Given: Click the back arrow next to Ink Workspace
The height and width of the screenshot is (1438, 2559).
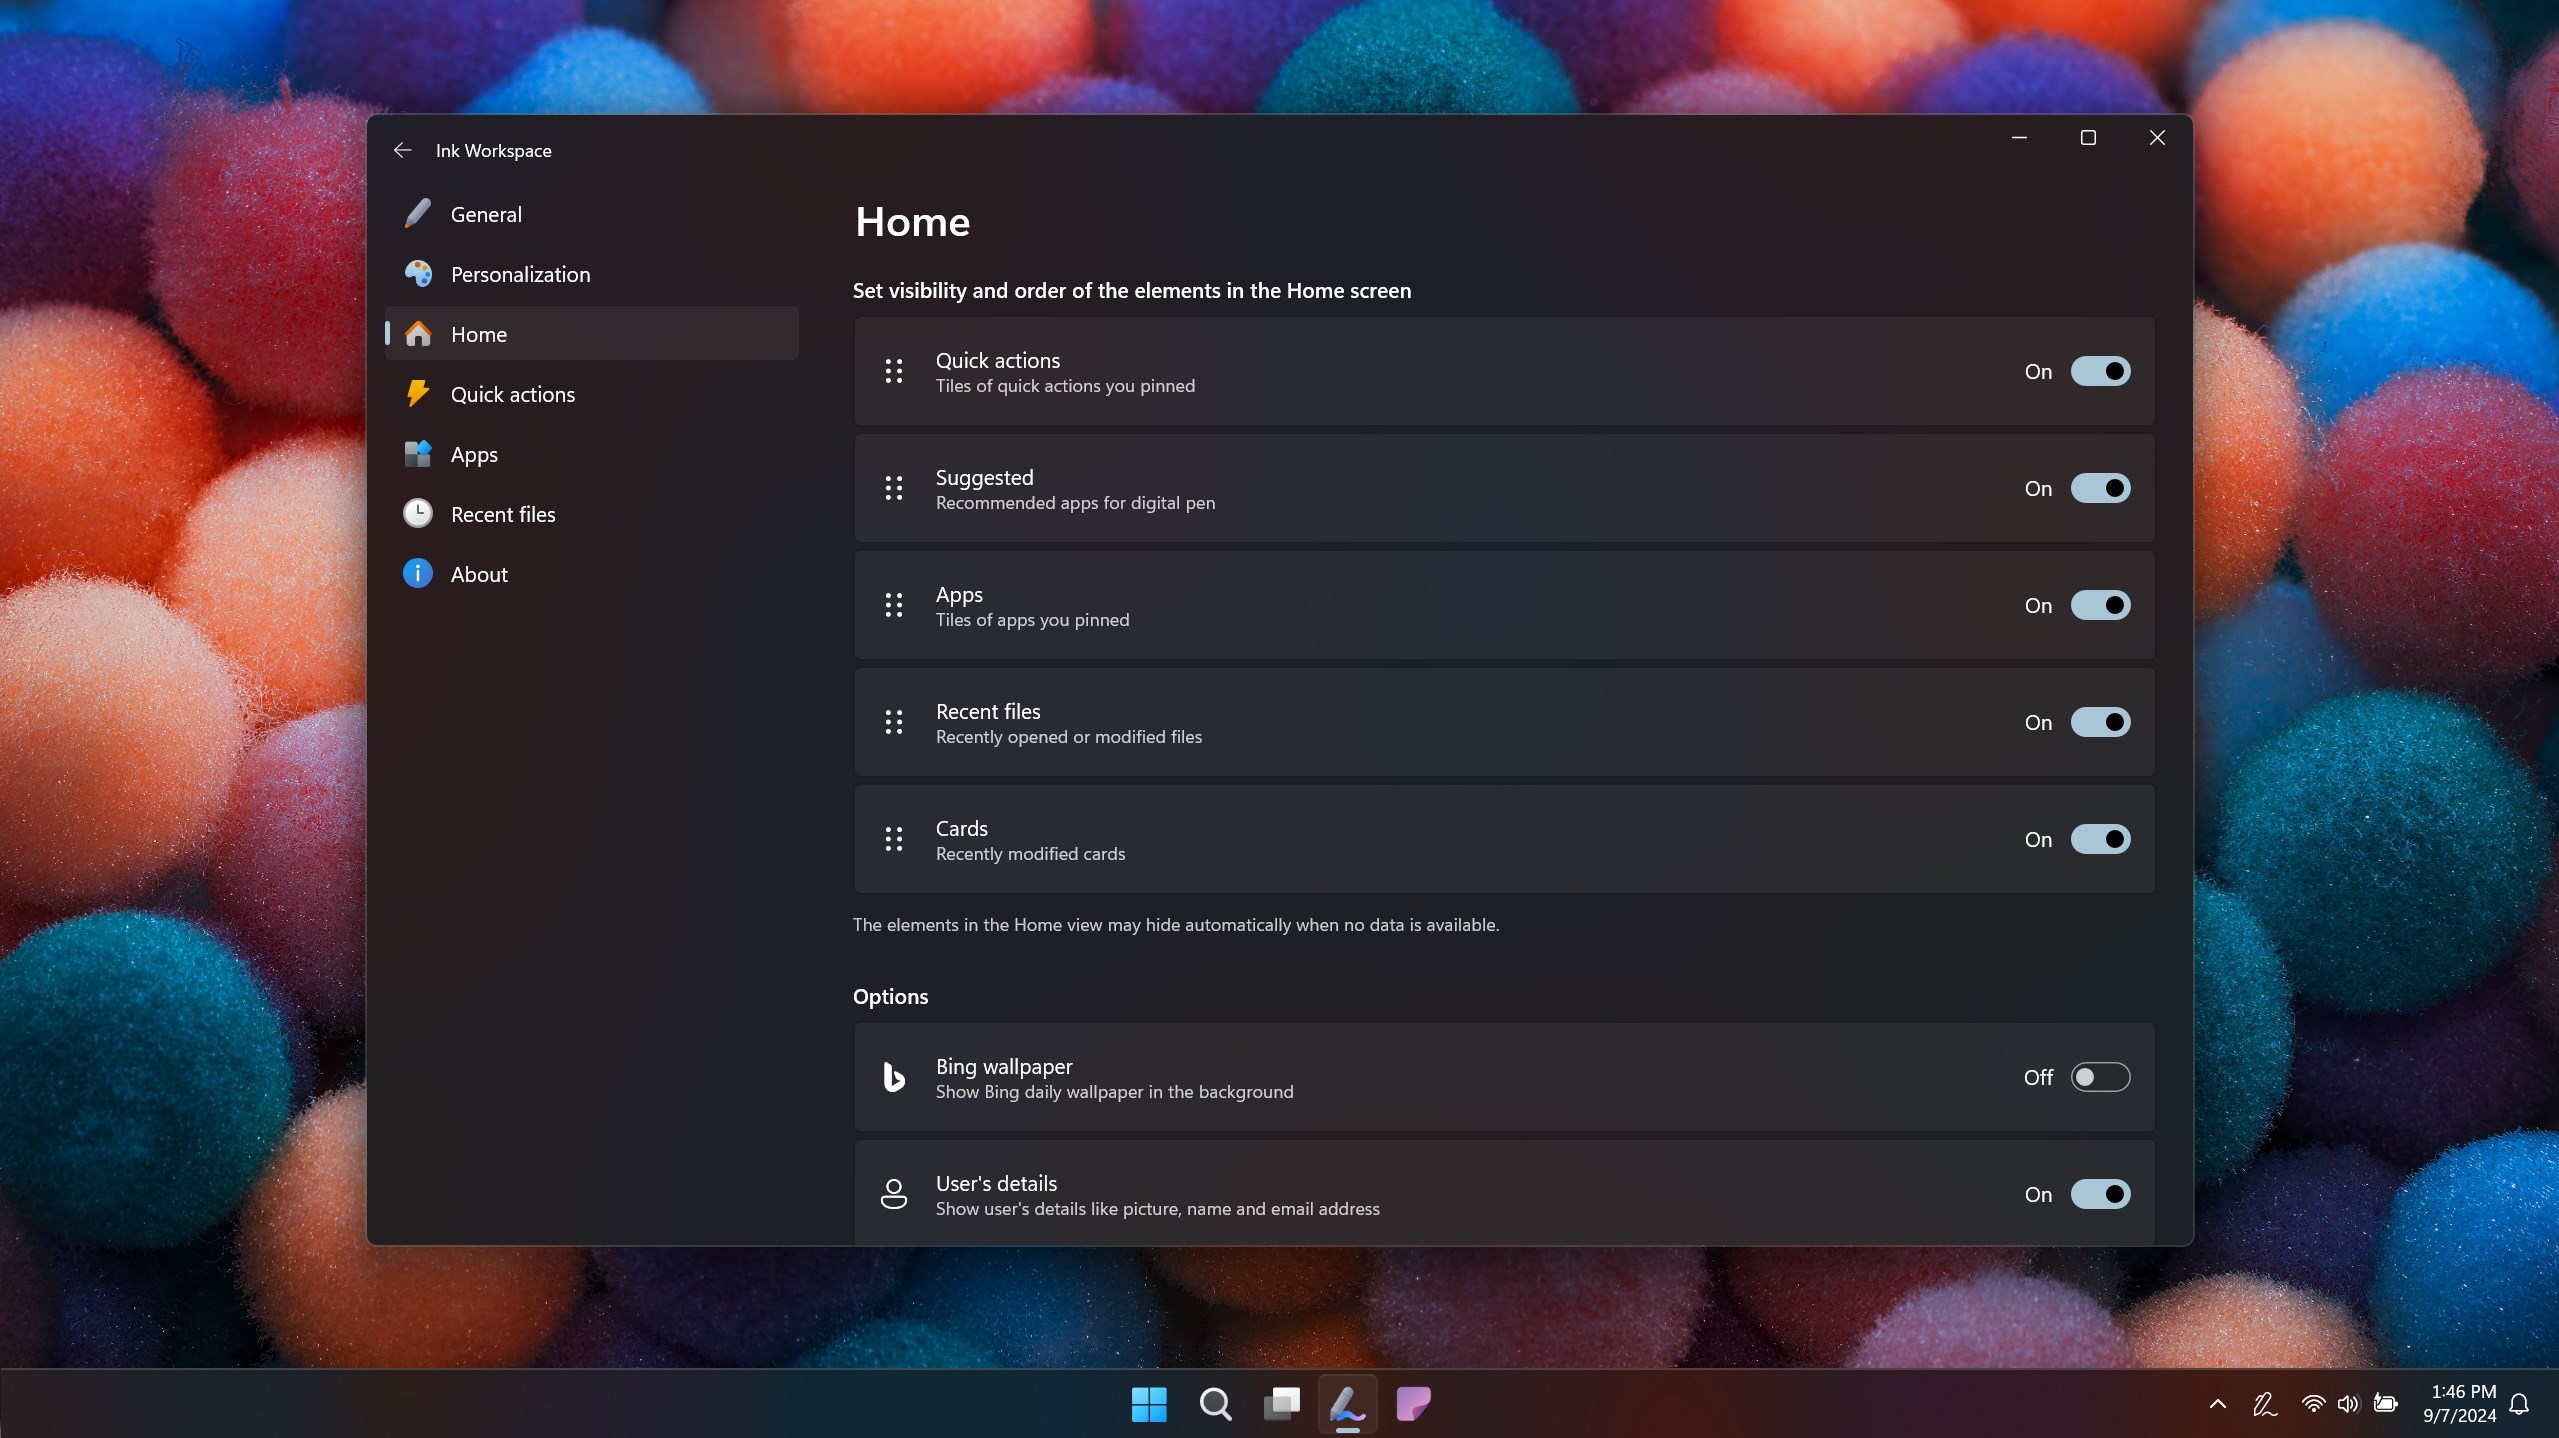Looking at the screenshot, I should 402,150.
